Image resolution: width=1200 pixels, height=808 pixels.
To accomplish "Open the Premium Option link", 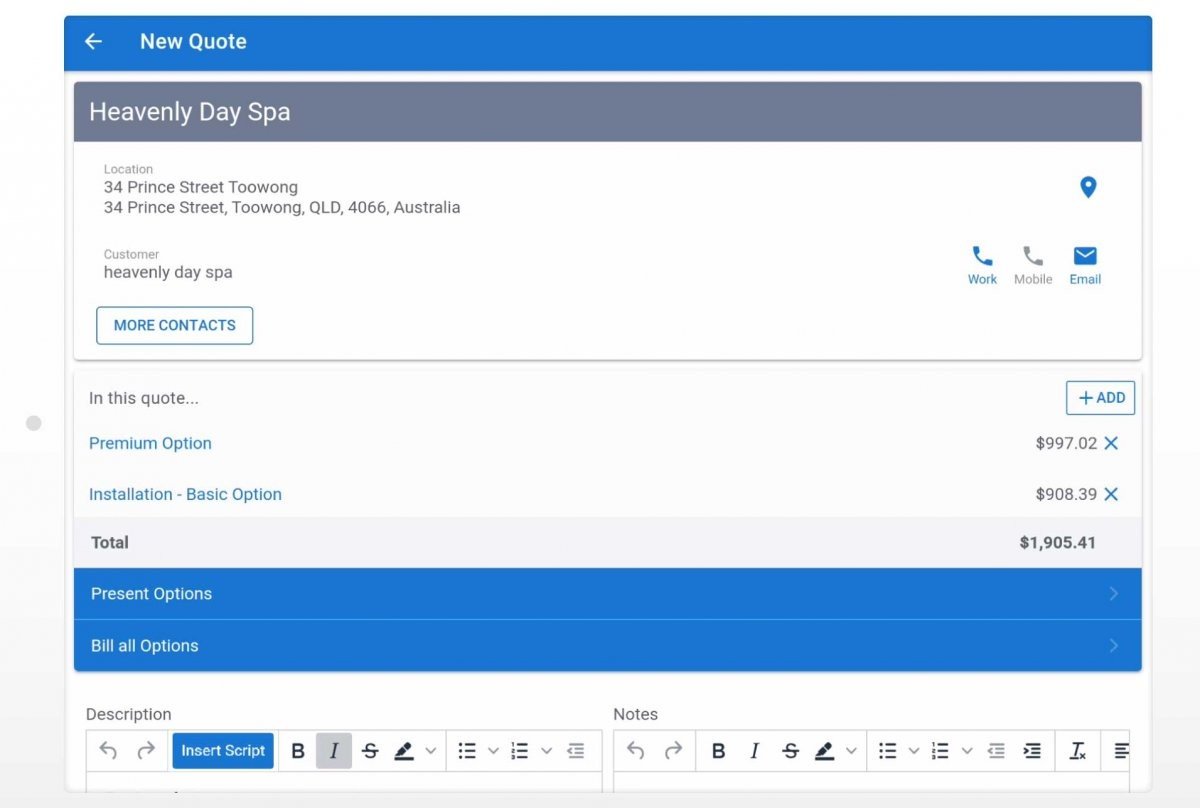I will click(150, 443).
